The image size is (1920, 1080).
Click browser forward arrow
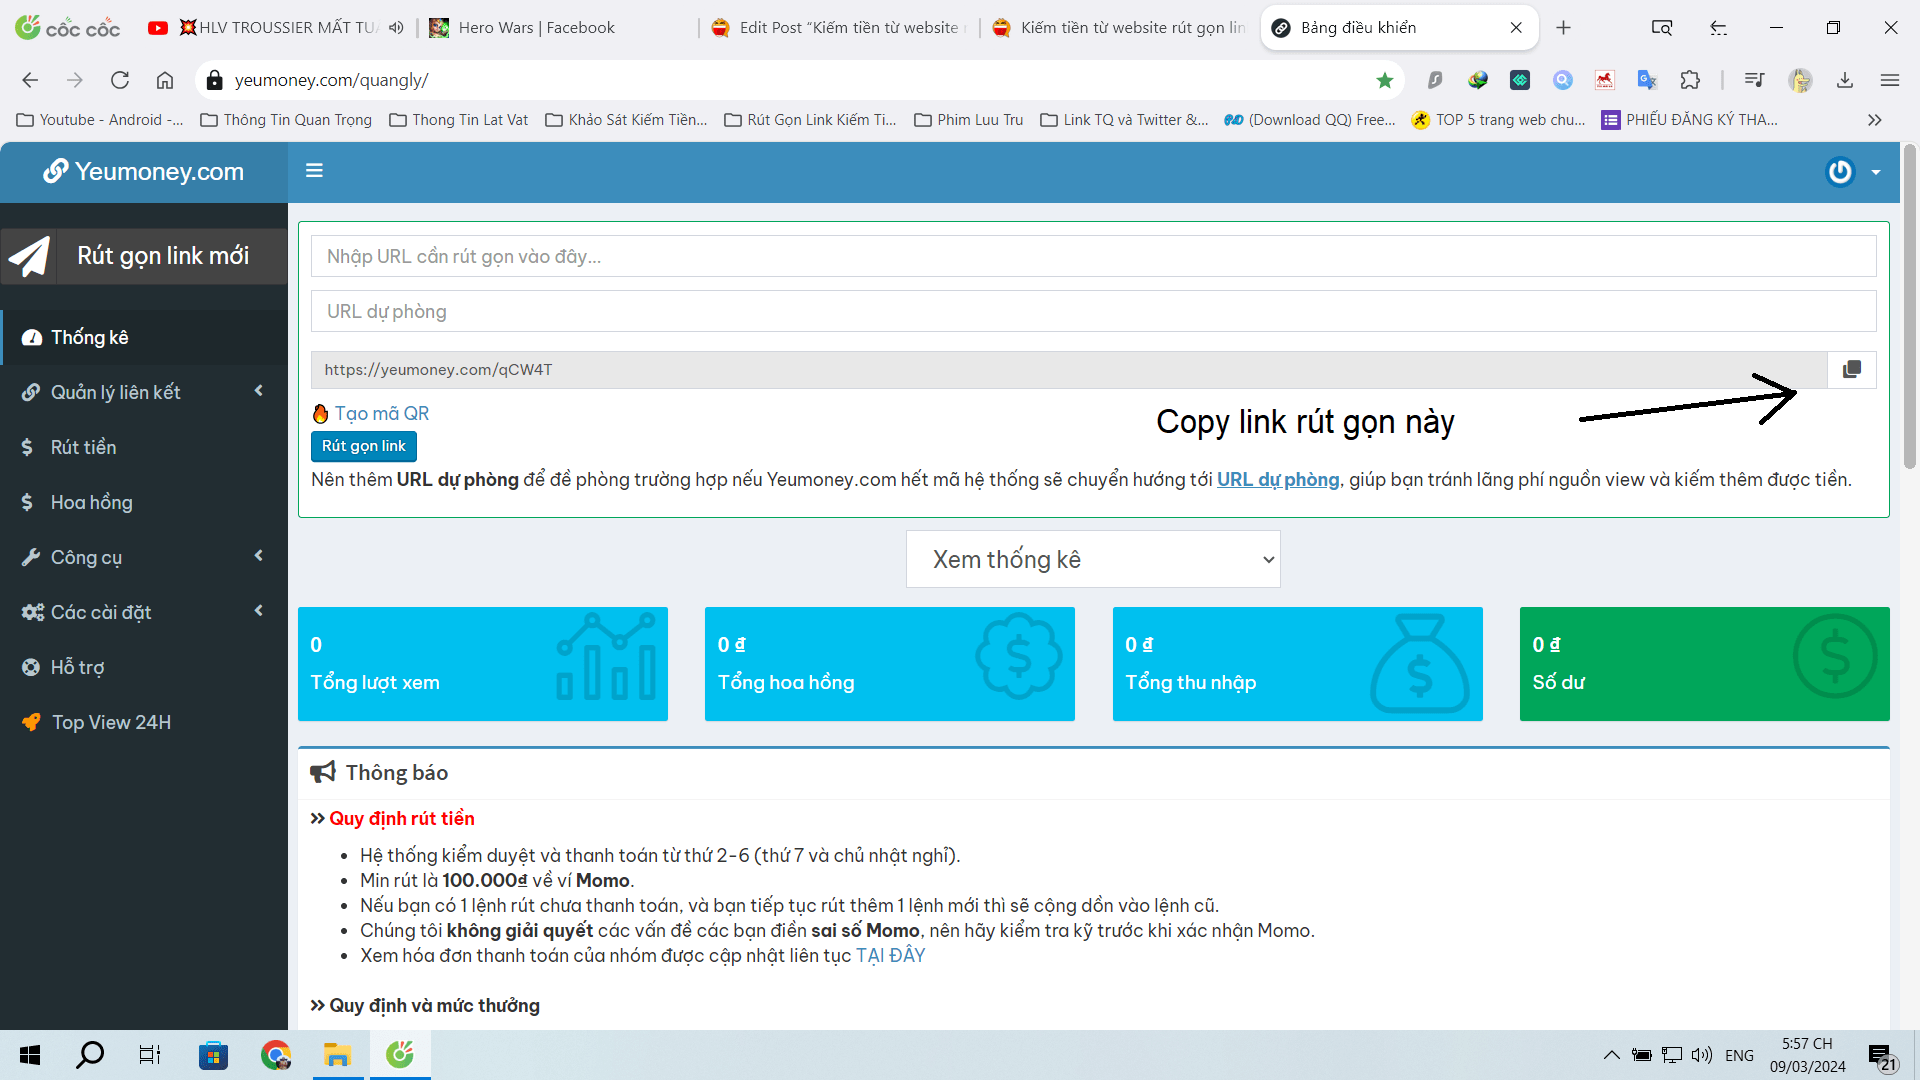coord(75,80)
